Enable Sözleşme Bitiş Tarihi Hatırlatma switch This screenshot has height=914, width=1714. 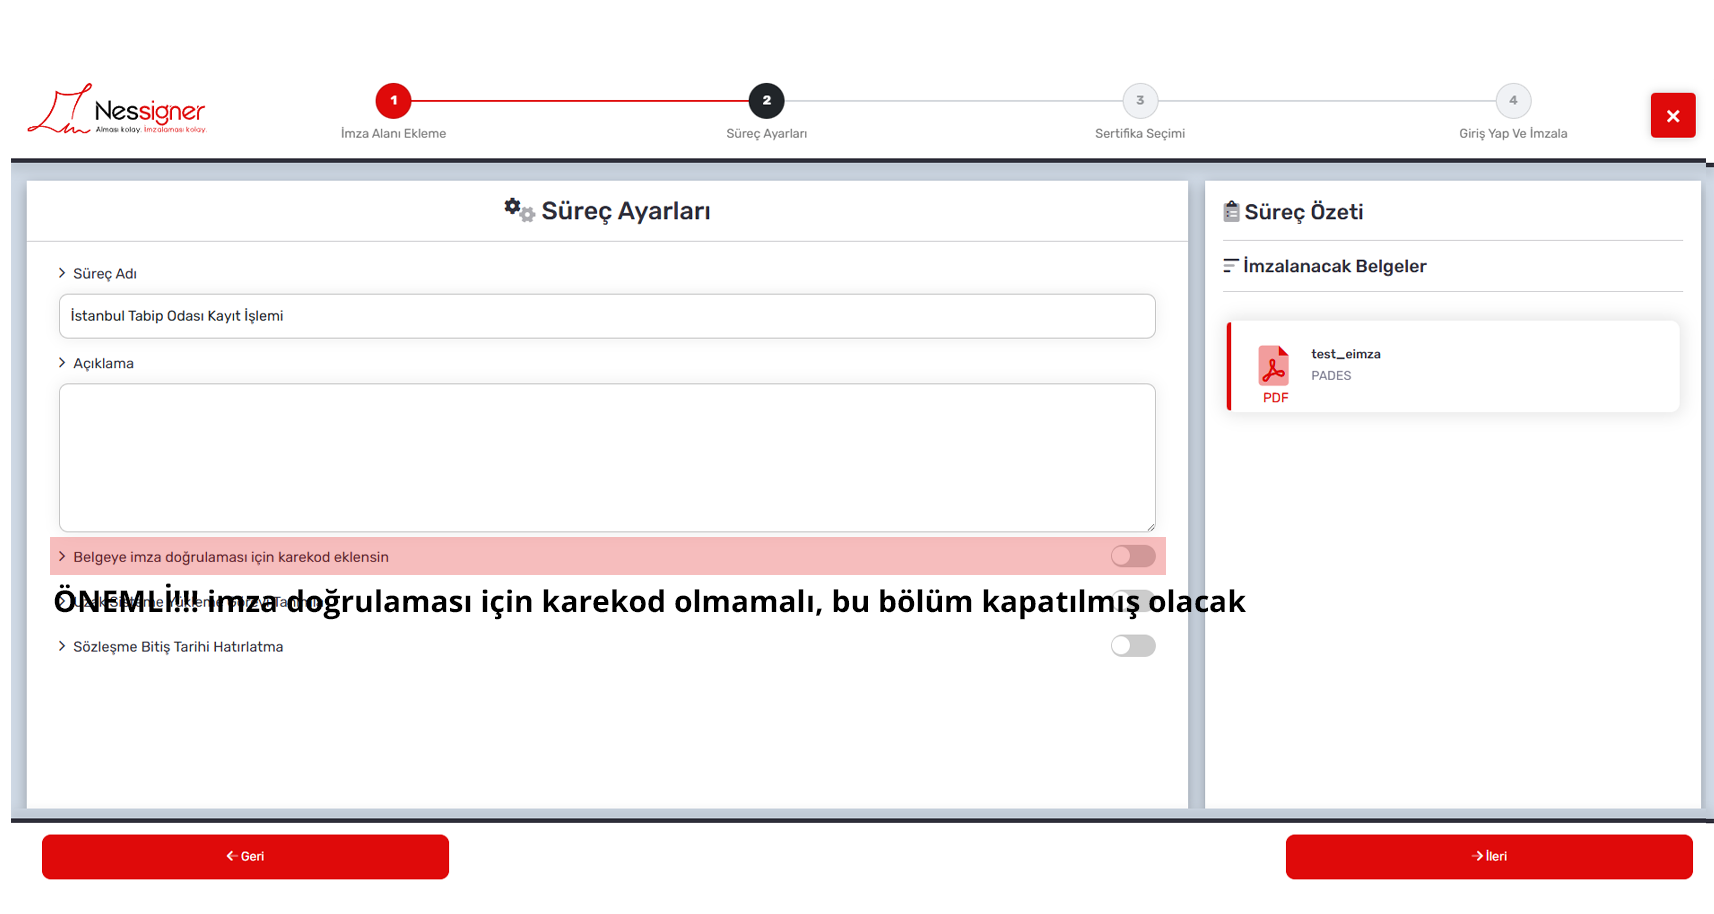click(1132, 646)
